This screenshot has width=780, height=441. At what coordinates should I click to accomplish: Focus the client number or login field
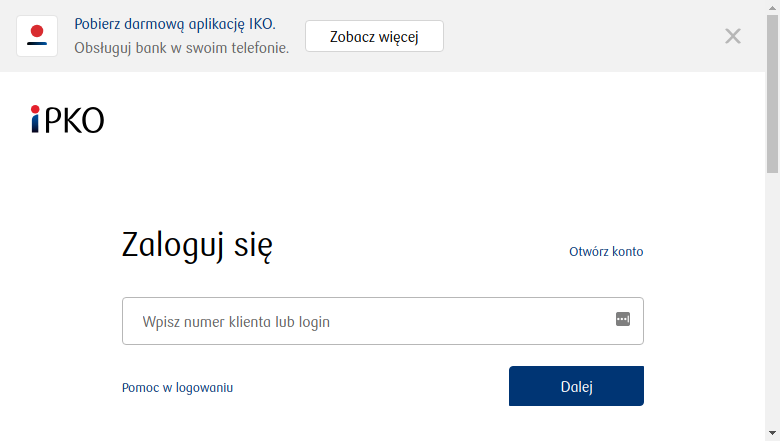coord(383,321)
